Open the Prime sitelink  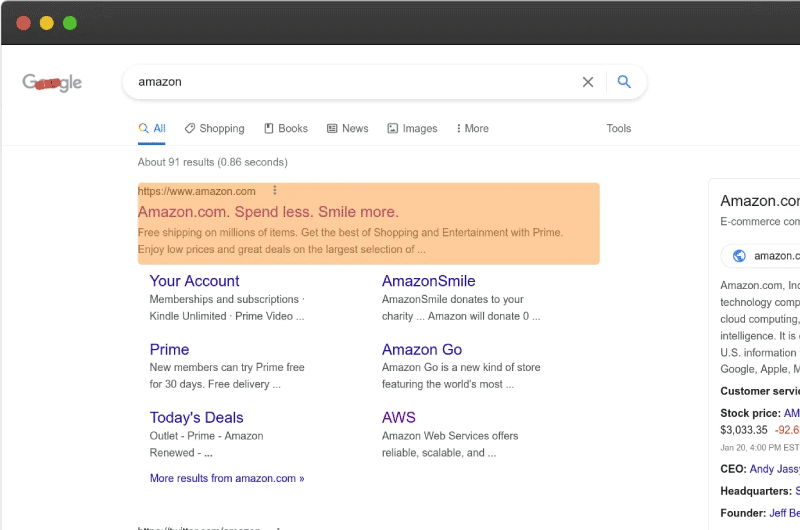coord(169,349)
